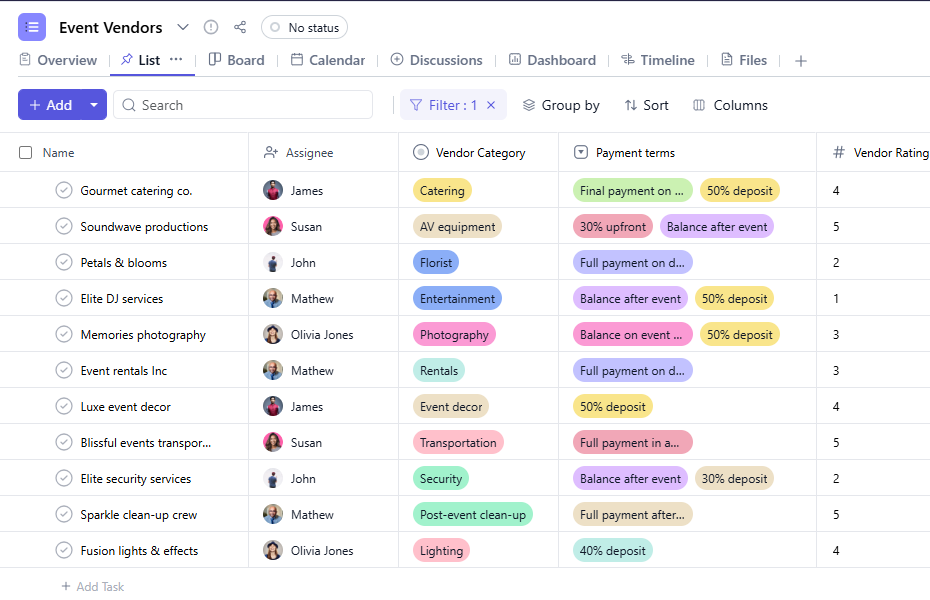
Task: Click the share icon beside Event Vendors
Action: (240, 27)
